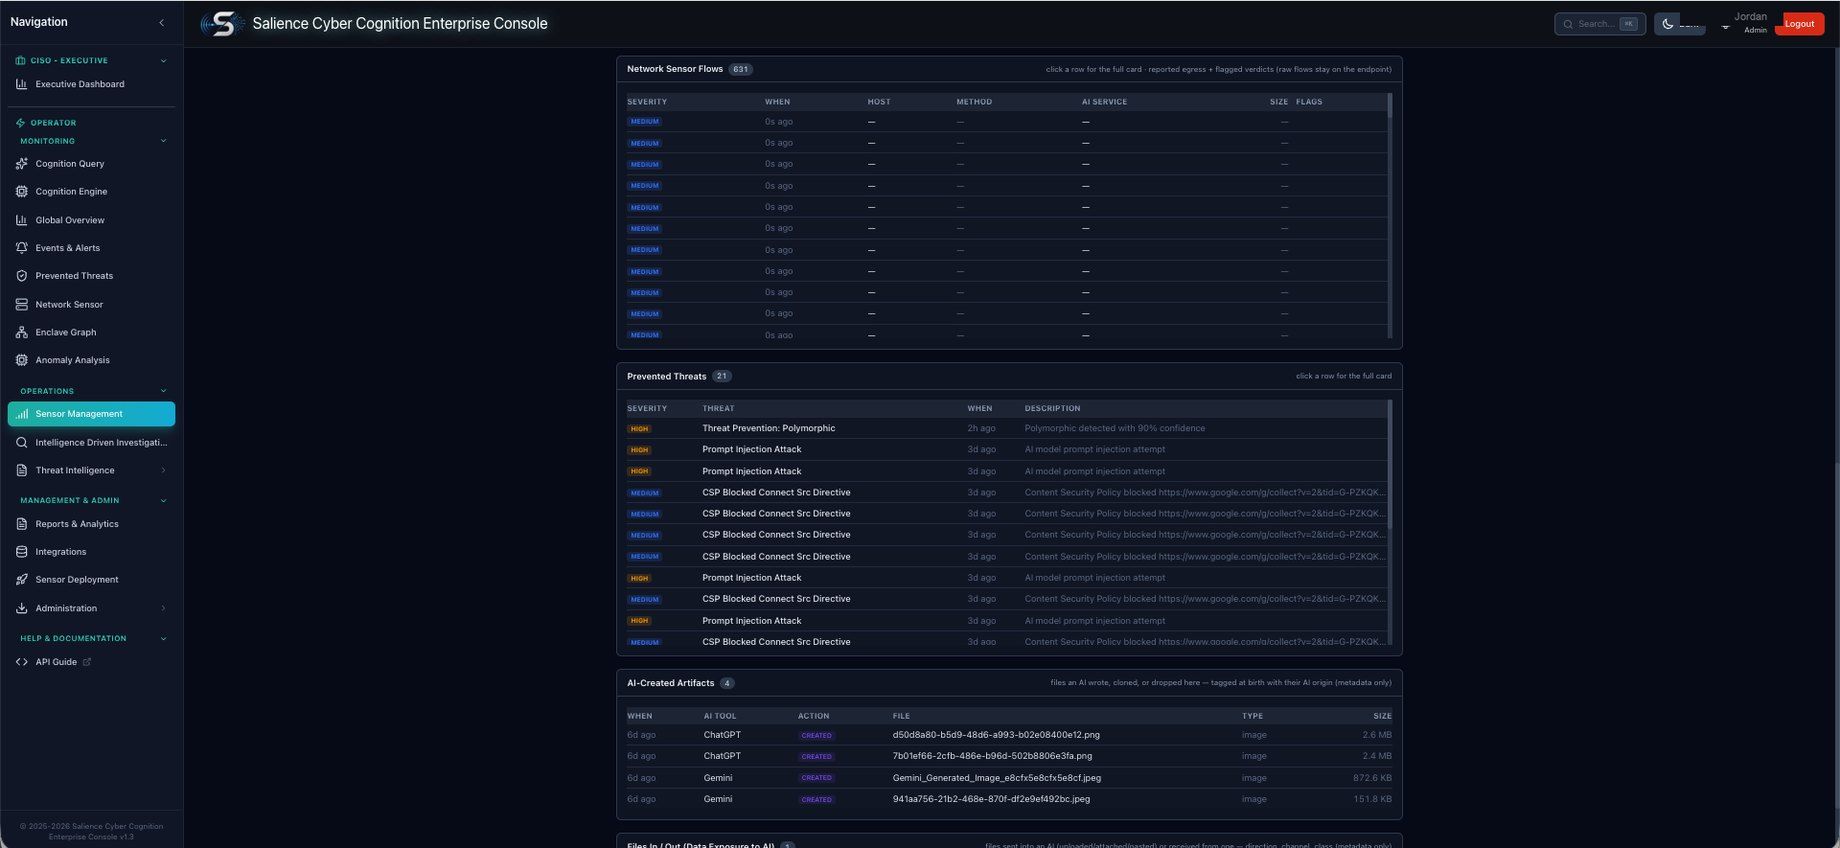
Task: Click the 941aa756-21b2-468e-870f-df2e9ef492bc.jpeg file name
Action: [x=991, y=799]
